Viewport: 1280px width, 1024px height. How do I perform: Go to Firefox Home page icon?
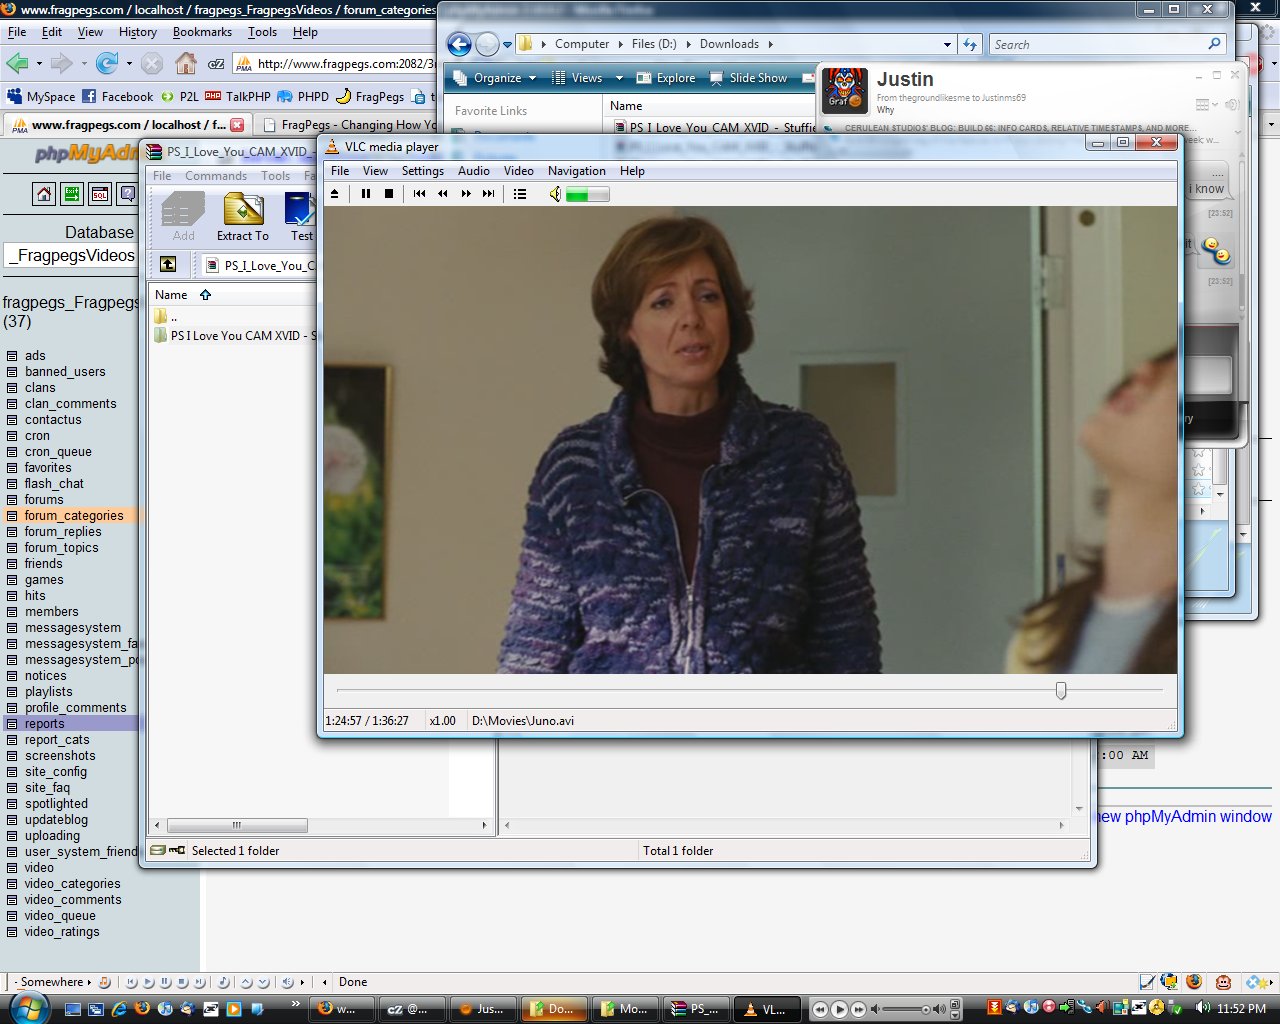185,64
